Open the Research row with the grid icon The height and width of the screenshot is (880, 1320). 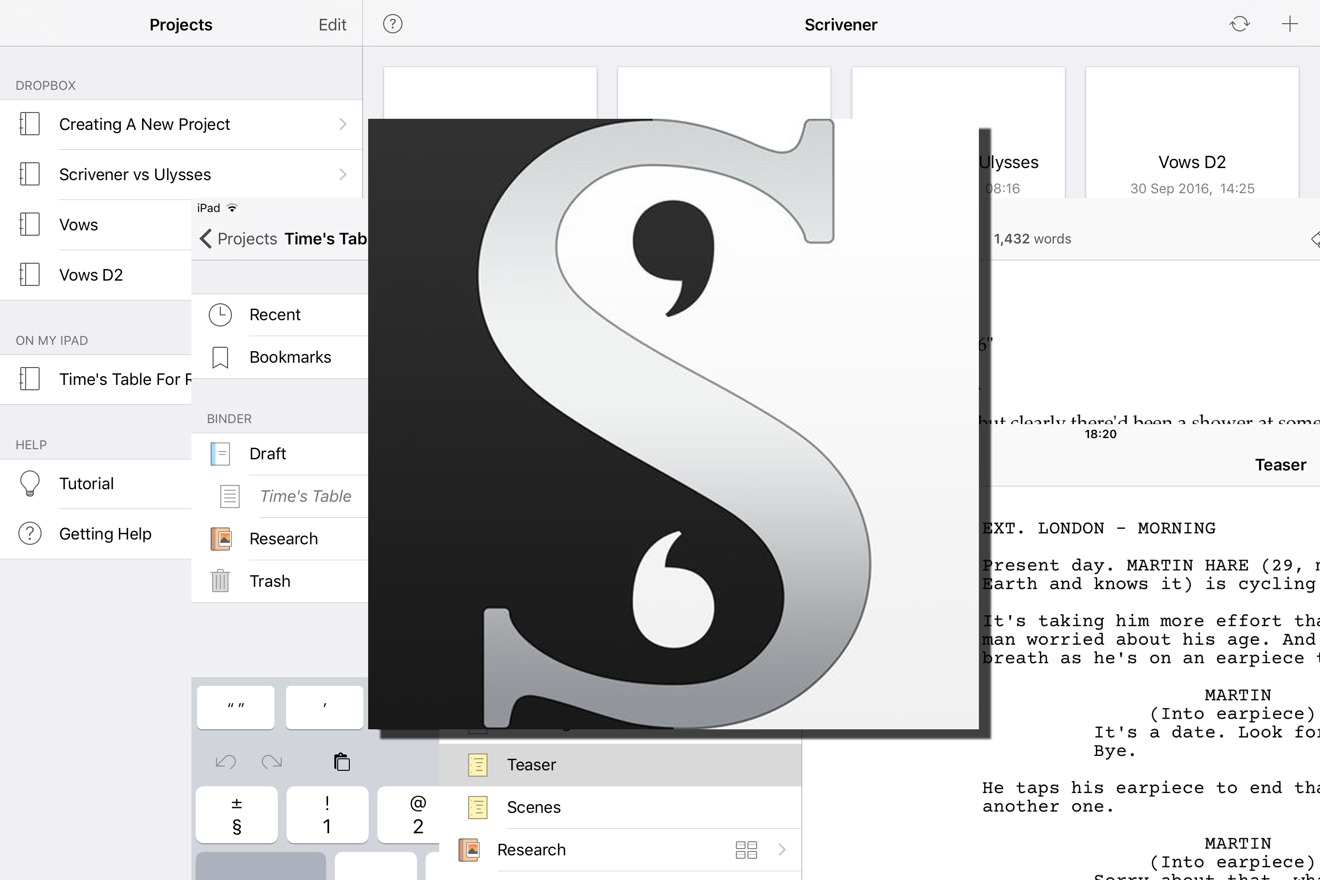[x=620, y=850]
